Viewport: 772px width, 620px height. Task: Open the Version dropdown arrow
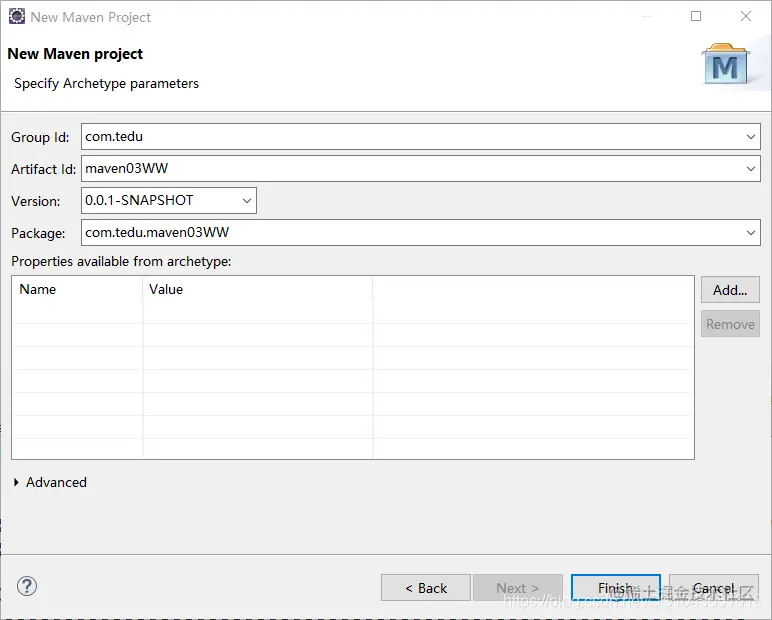click(x=247, y=201)
